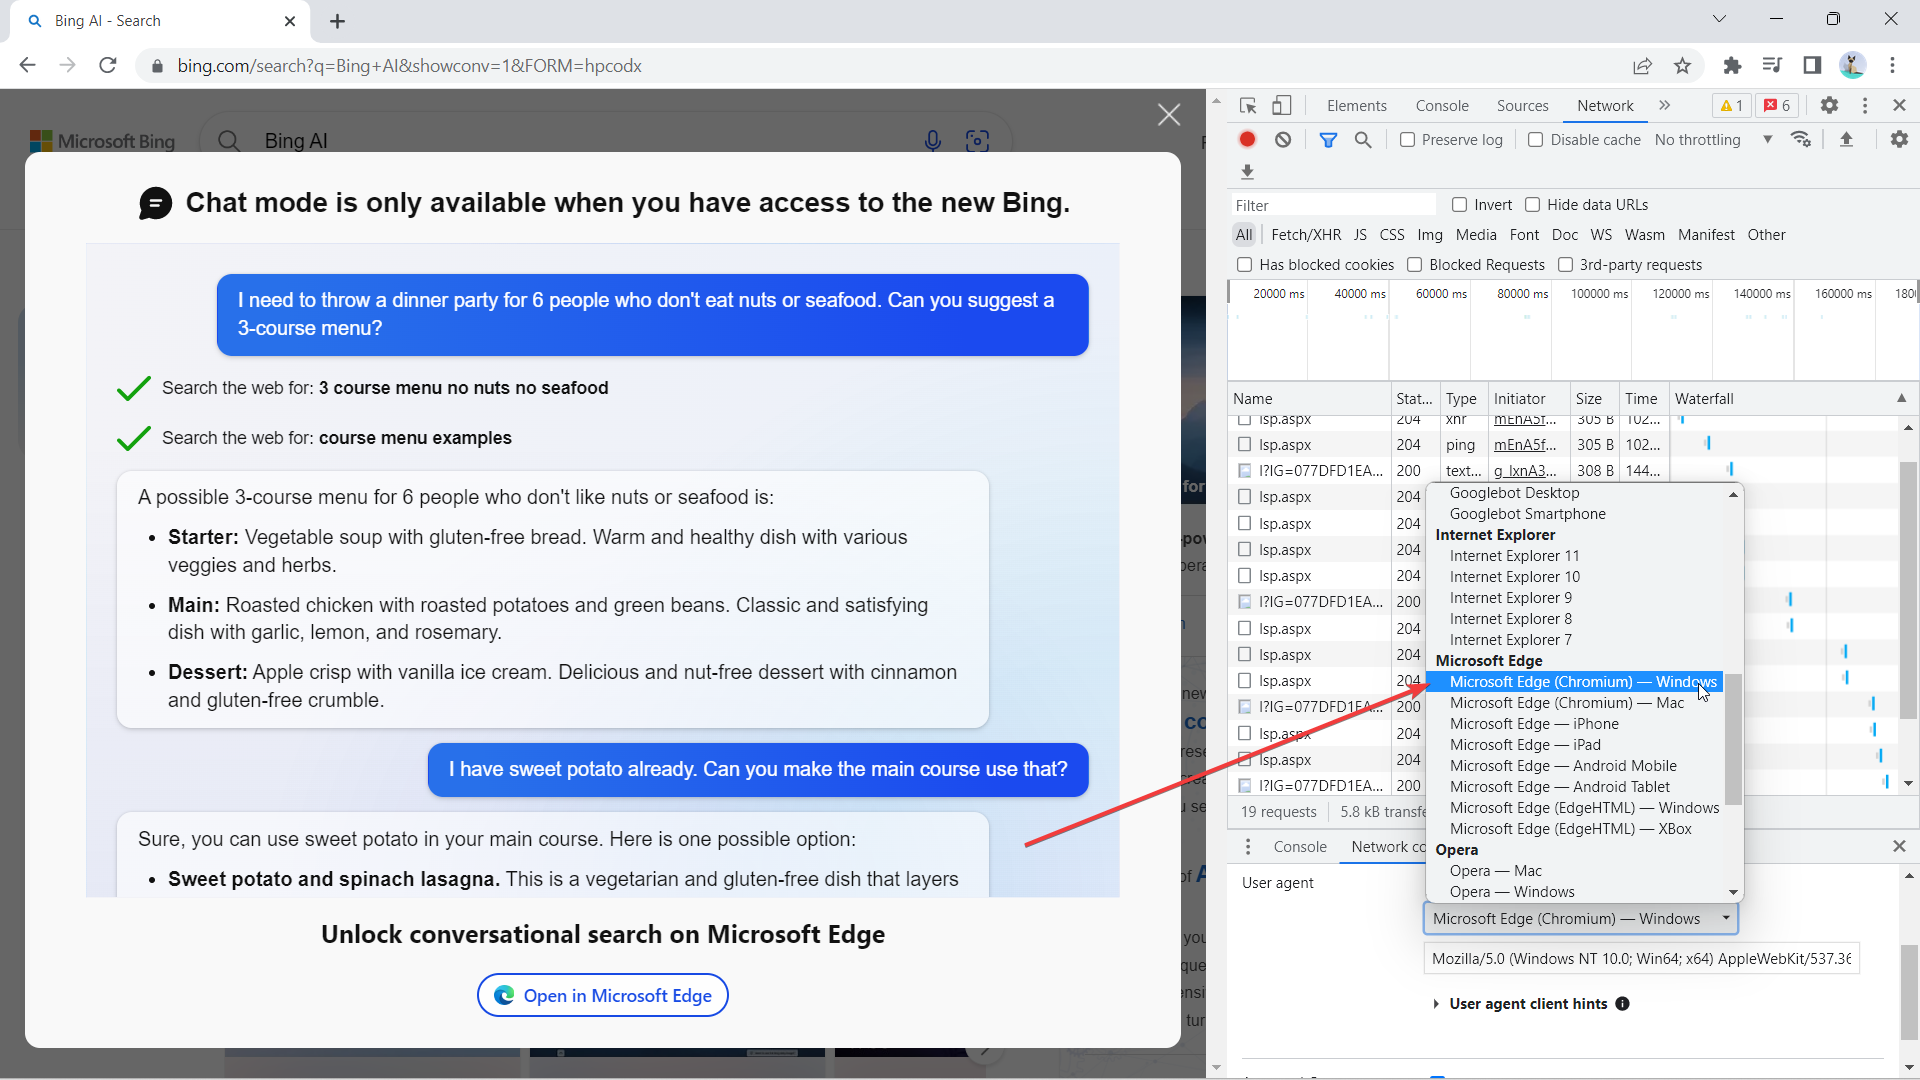Click Open in Microsoft Edge button
The height and width of the screenshot is (1080, 1920).
603,996
